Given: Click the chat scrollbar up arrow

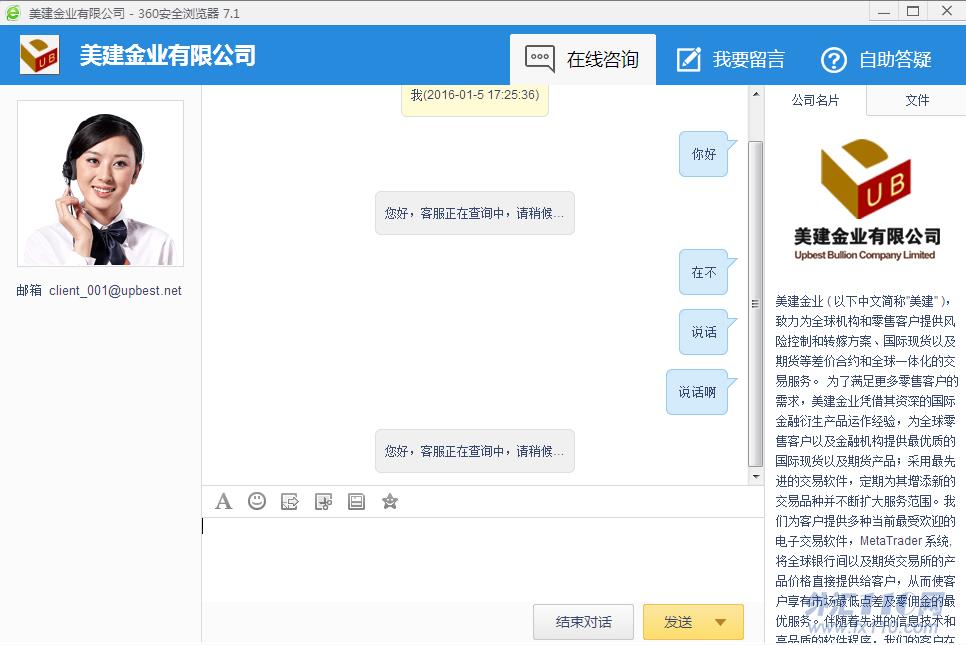Looking at the screenshot, I should (755, 94).
